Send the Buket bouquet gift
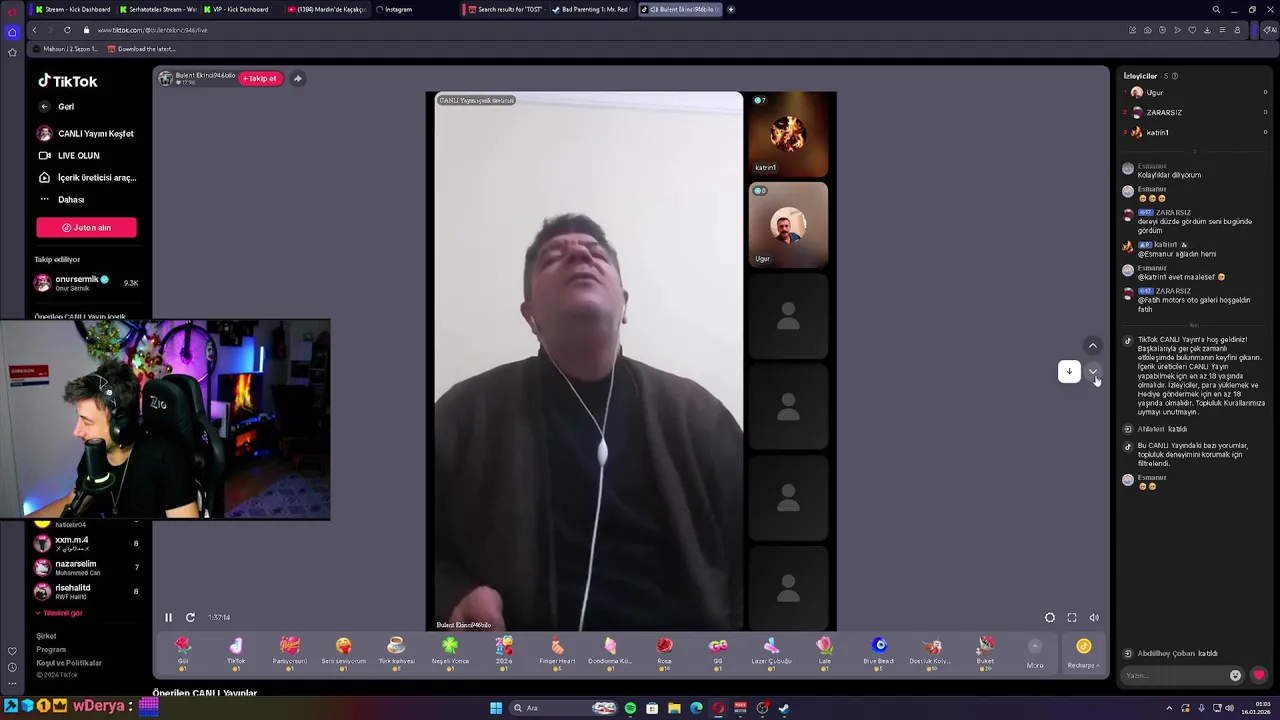The height and width of the screenshot is (720, 1280). coord(985,652)
